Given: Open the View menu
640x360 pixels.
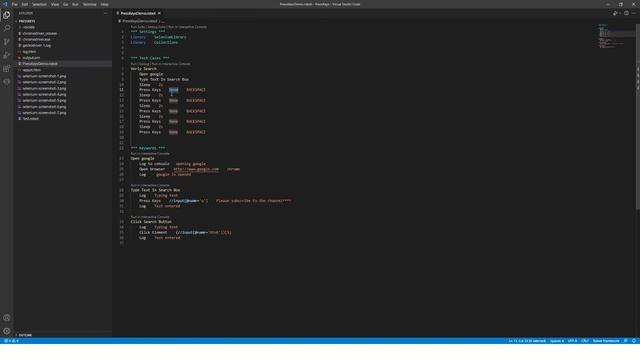Looking at the screenshot, I should [x=55, y=4].
